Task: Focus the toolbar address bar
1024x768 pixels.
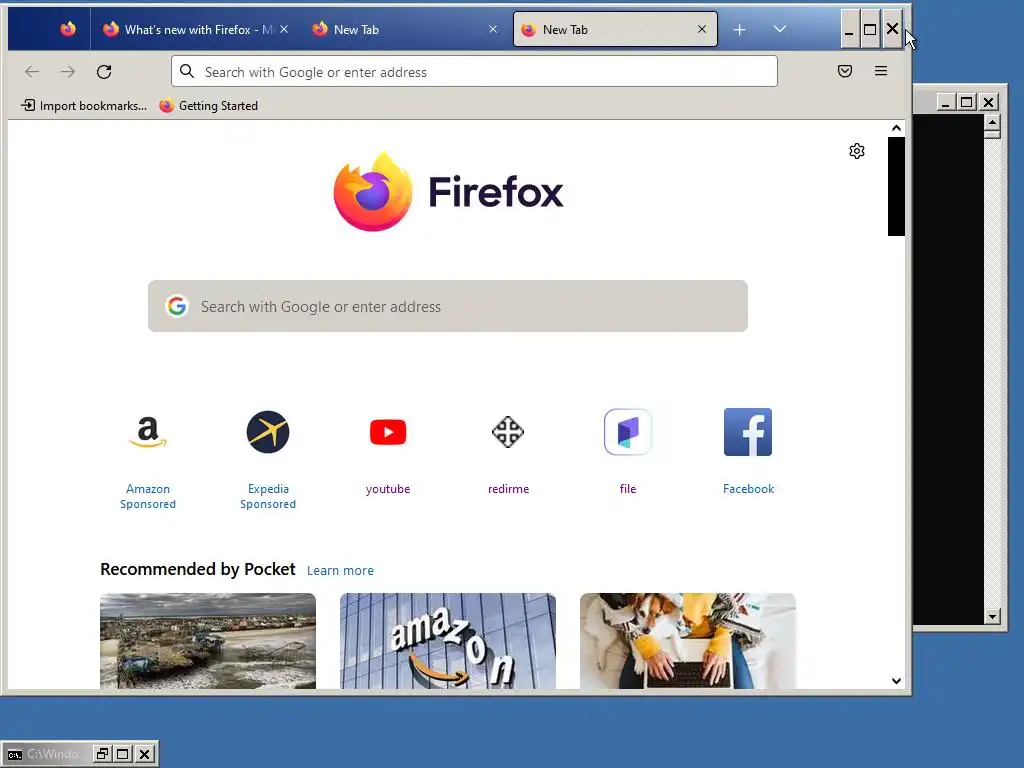Action: pyautogui.click(x=474, y=71)
